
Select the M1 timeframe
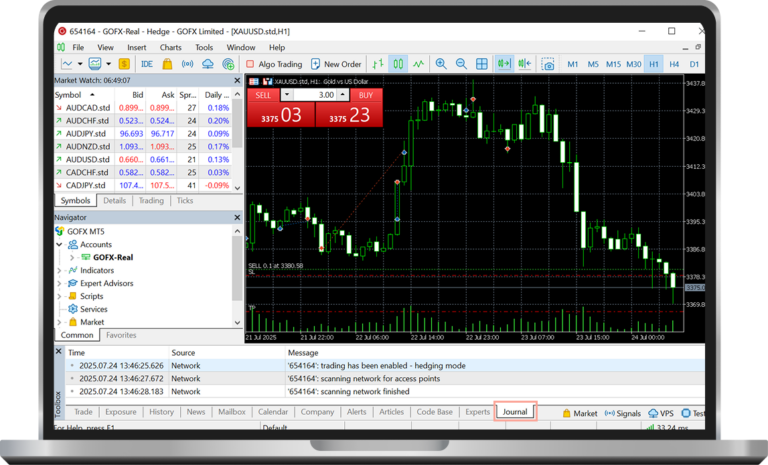[x=573, y=64]
